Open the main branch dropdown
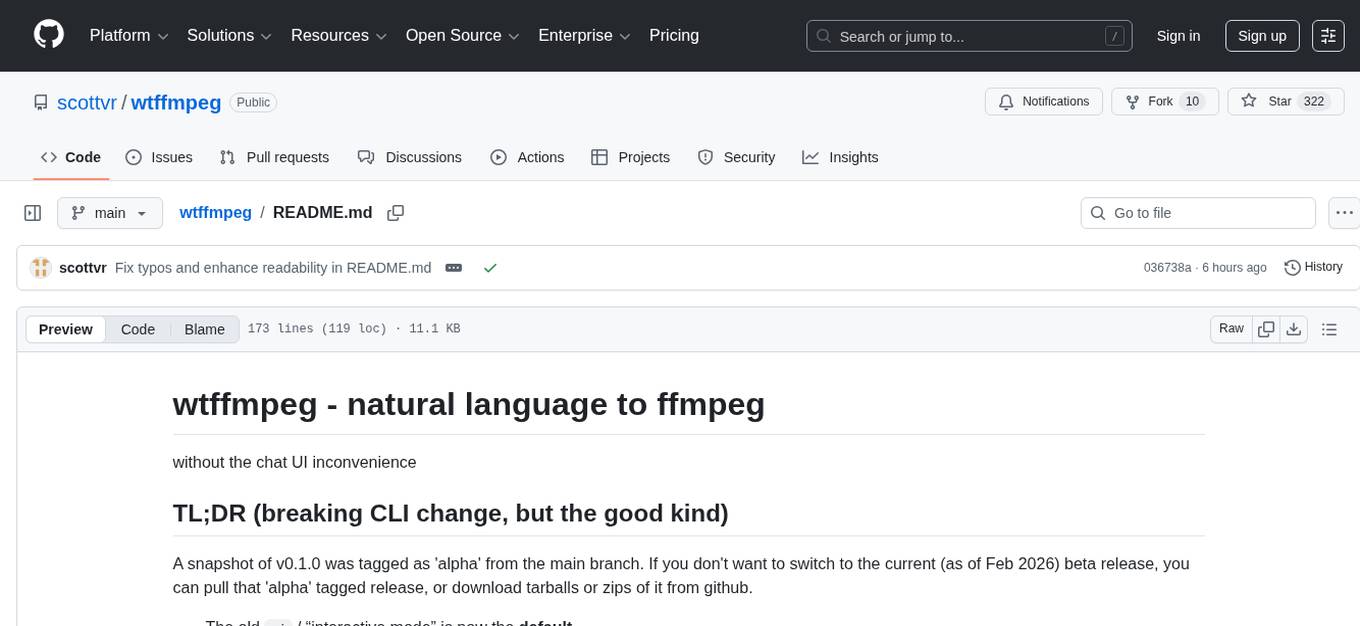This screenshot has width=1360, height=626. (109, 213)
